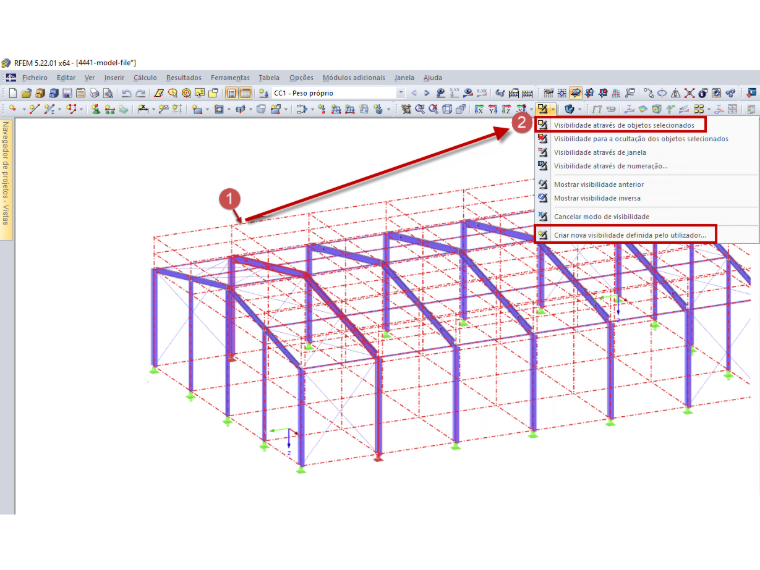The height and width of the screenshot is (570, 760).
Task: Click the isometric wireframe box icon
Action: (446, 109)
